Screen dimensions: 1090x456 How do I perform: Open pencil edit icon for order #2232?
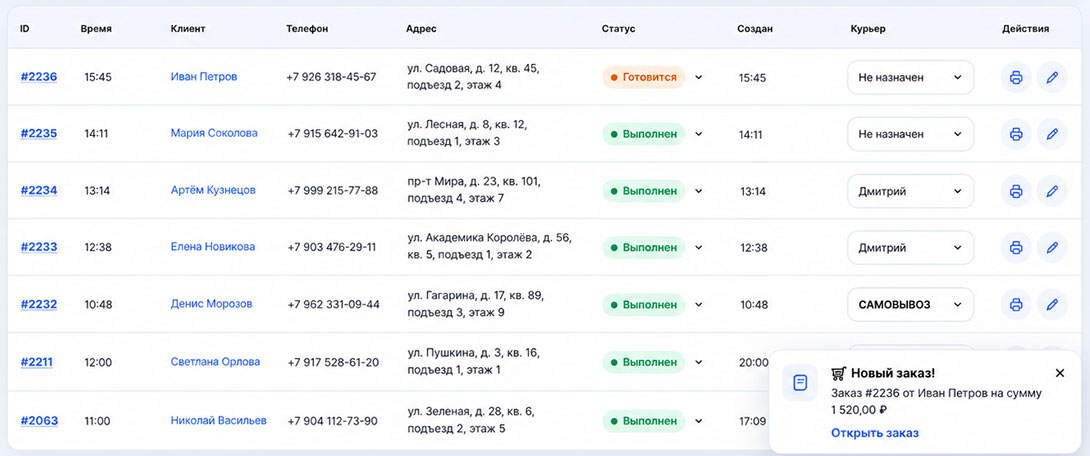(x=1052, y=304)
